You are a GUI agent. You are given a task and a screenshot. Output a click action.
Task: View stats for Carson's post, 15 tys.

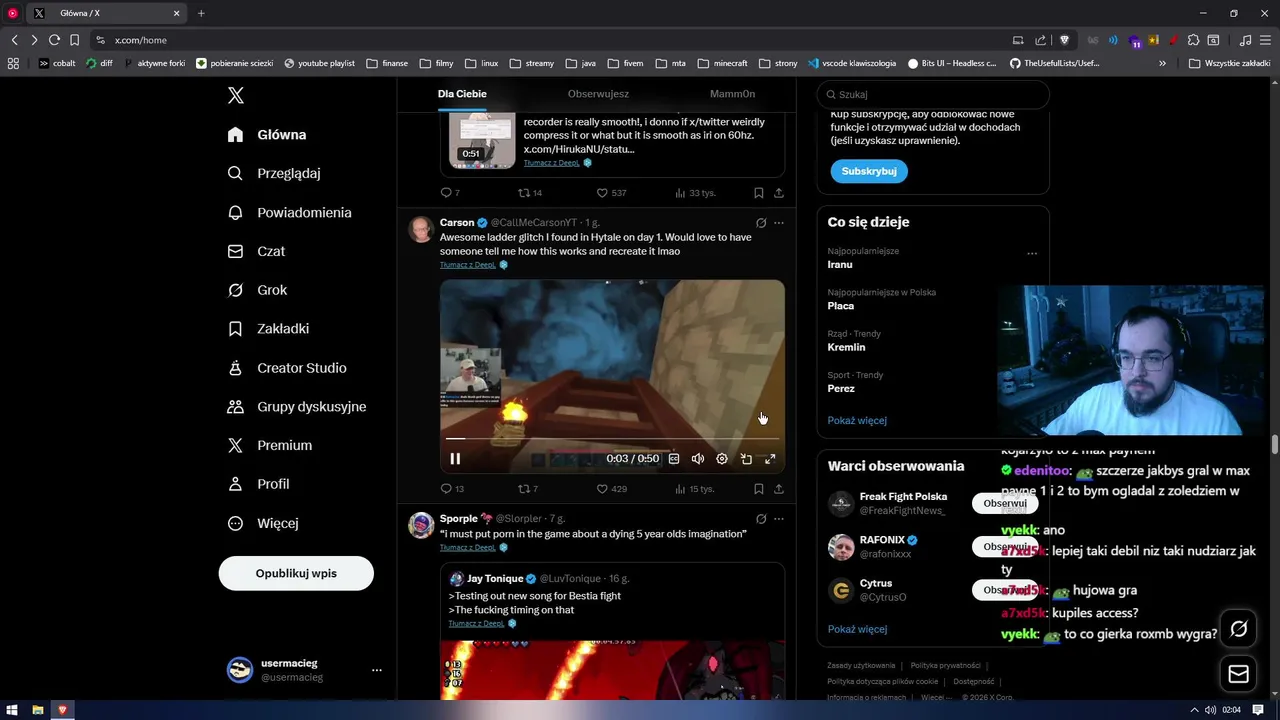[694, 489]
